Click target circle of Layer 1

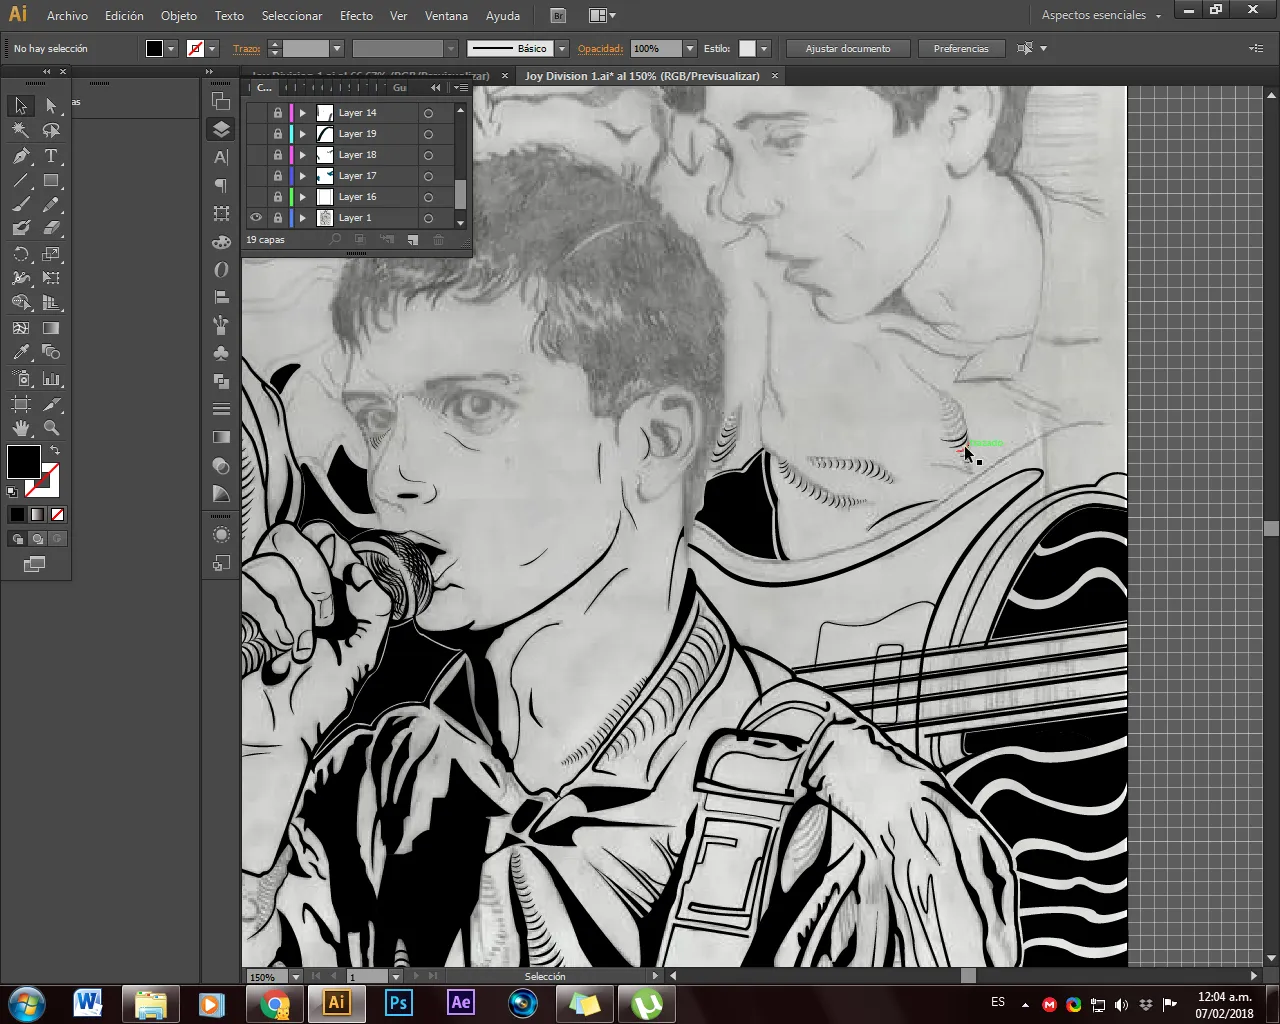pos(428,218)
